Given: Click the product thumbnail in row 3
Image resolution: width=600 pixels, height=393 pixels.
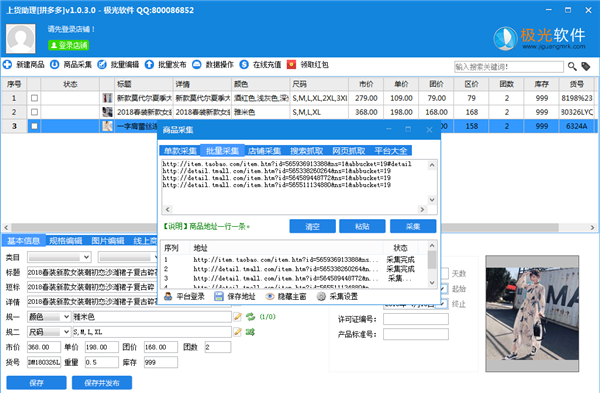Looking at the screenshot, I should click(108, 126).
